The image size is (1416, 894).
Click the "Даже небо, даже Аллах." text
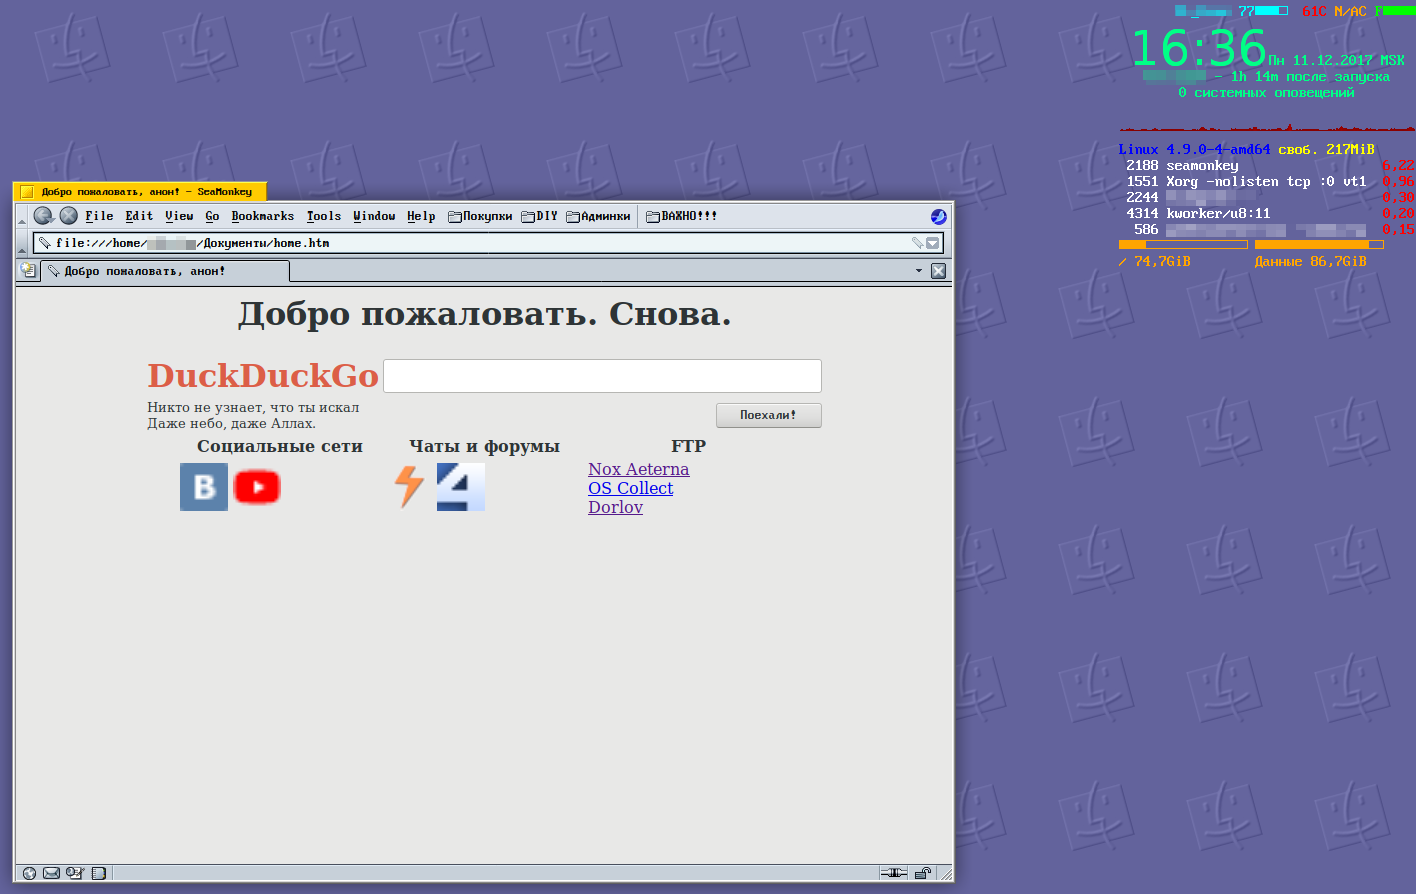(x=231, y=424)
